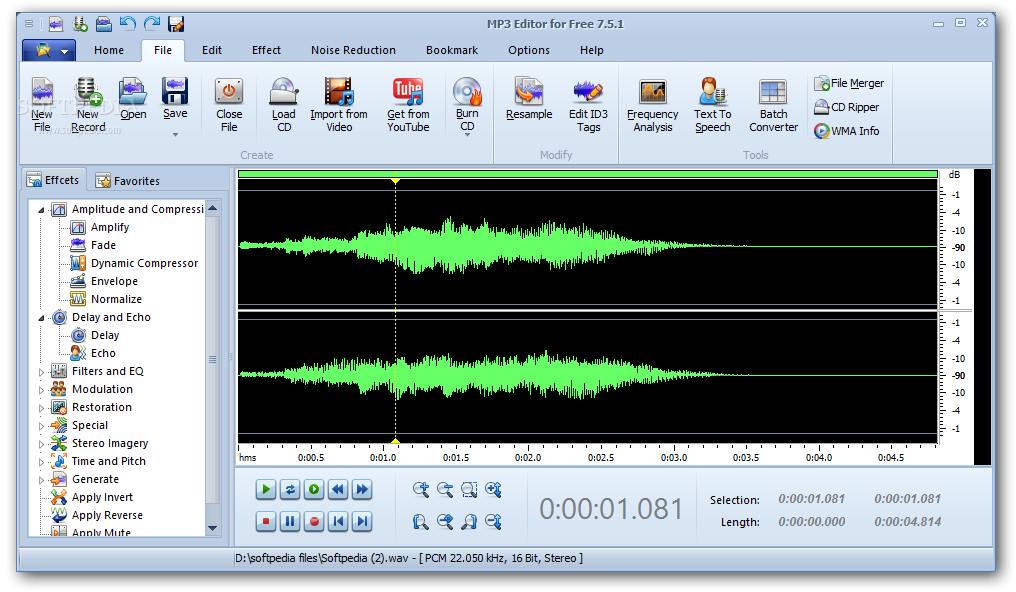The image size is (1016, 592).
Task: Choose Apply Reverse effect
Action: pyautogui.click(x=107, y=516)
